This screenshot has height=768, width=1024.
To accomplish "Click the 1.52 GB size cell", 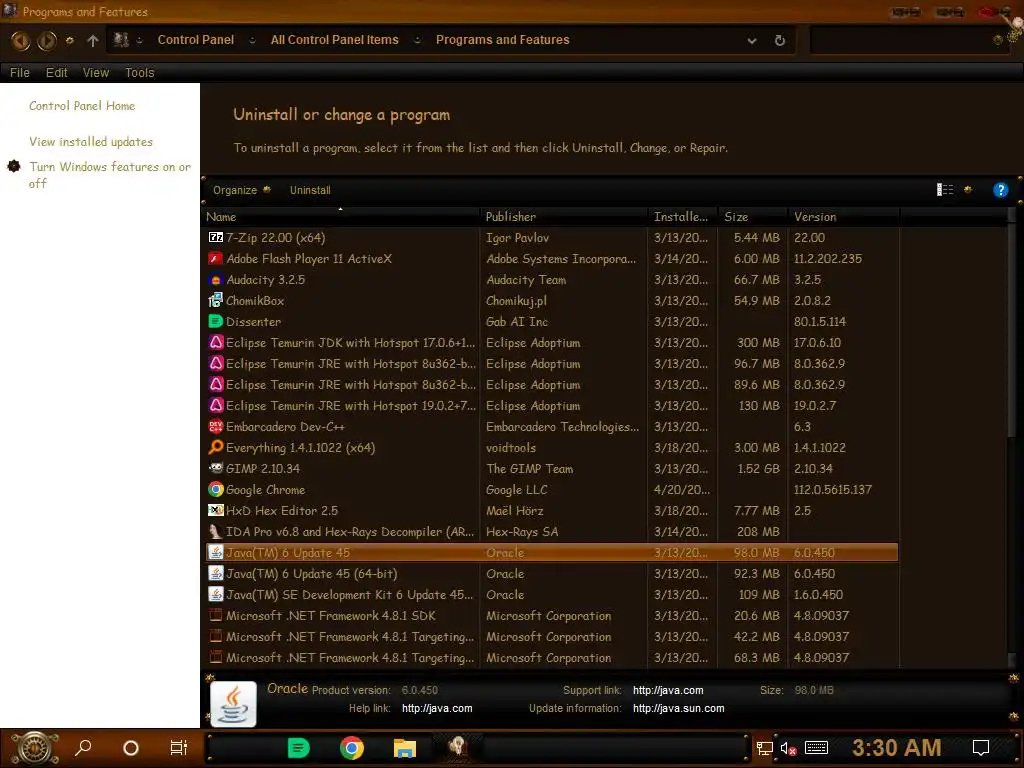I will click(x=758, y=468).
